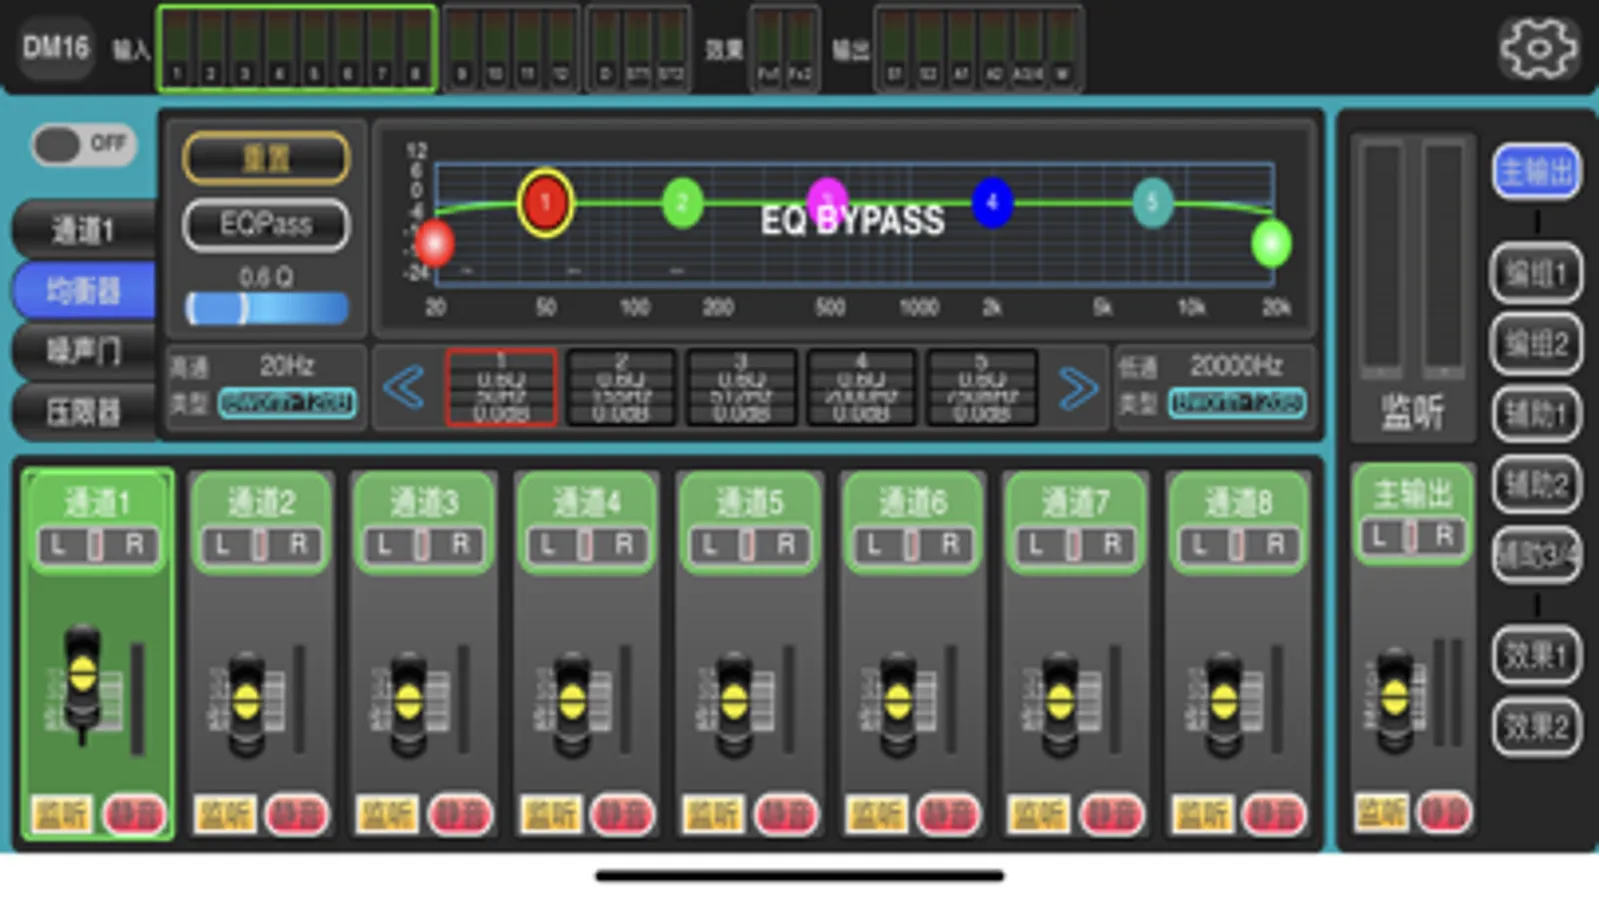
Task: Click the green low-pass filter node
Action: pyautogui.click(x=1271, y=243)
